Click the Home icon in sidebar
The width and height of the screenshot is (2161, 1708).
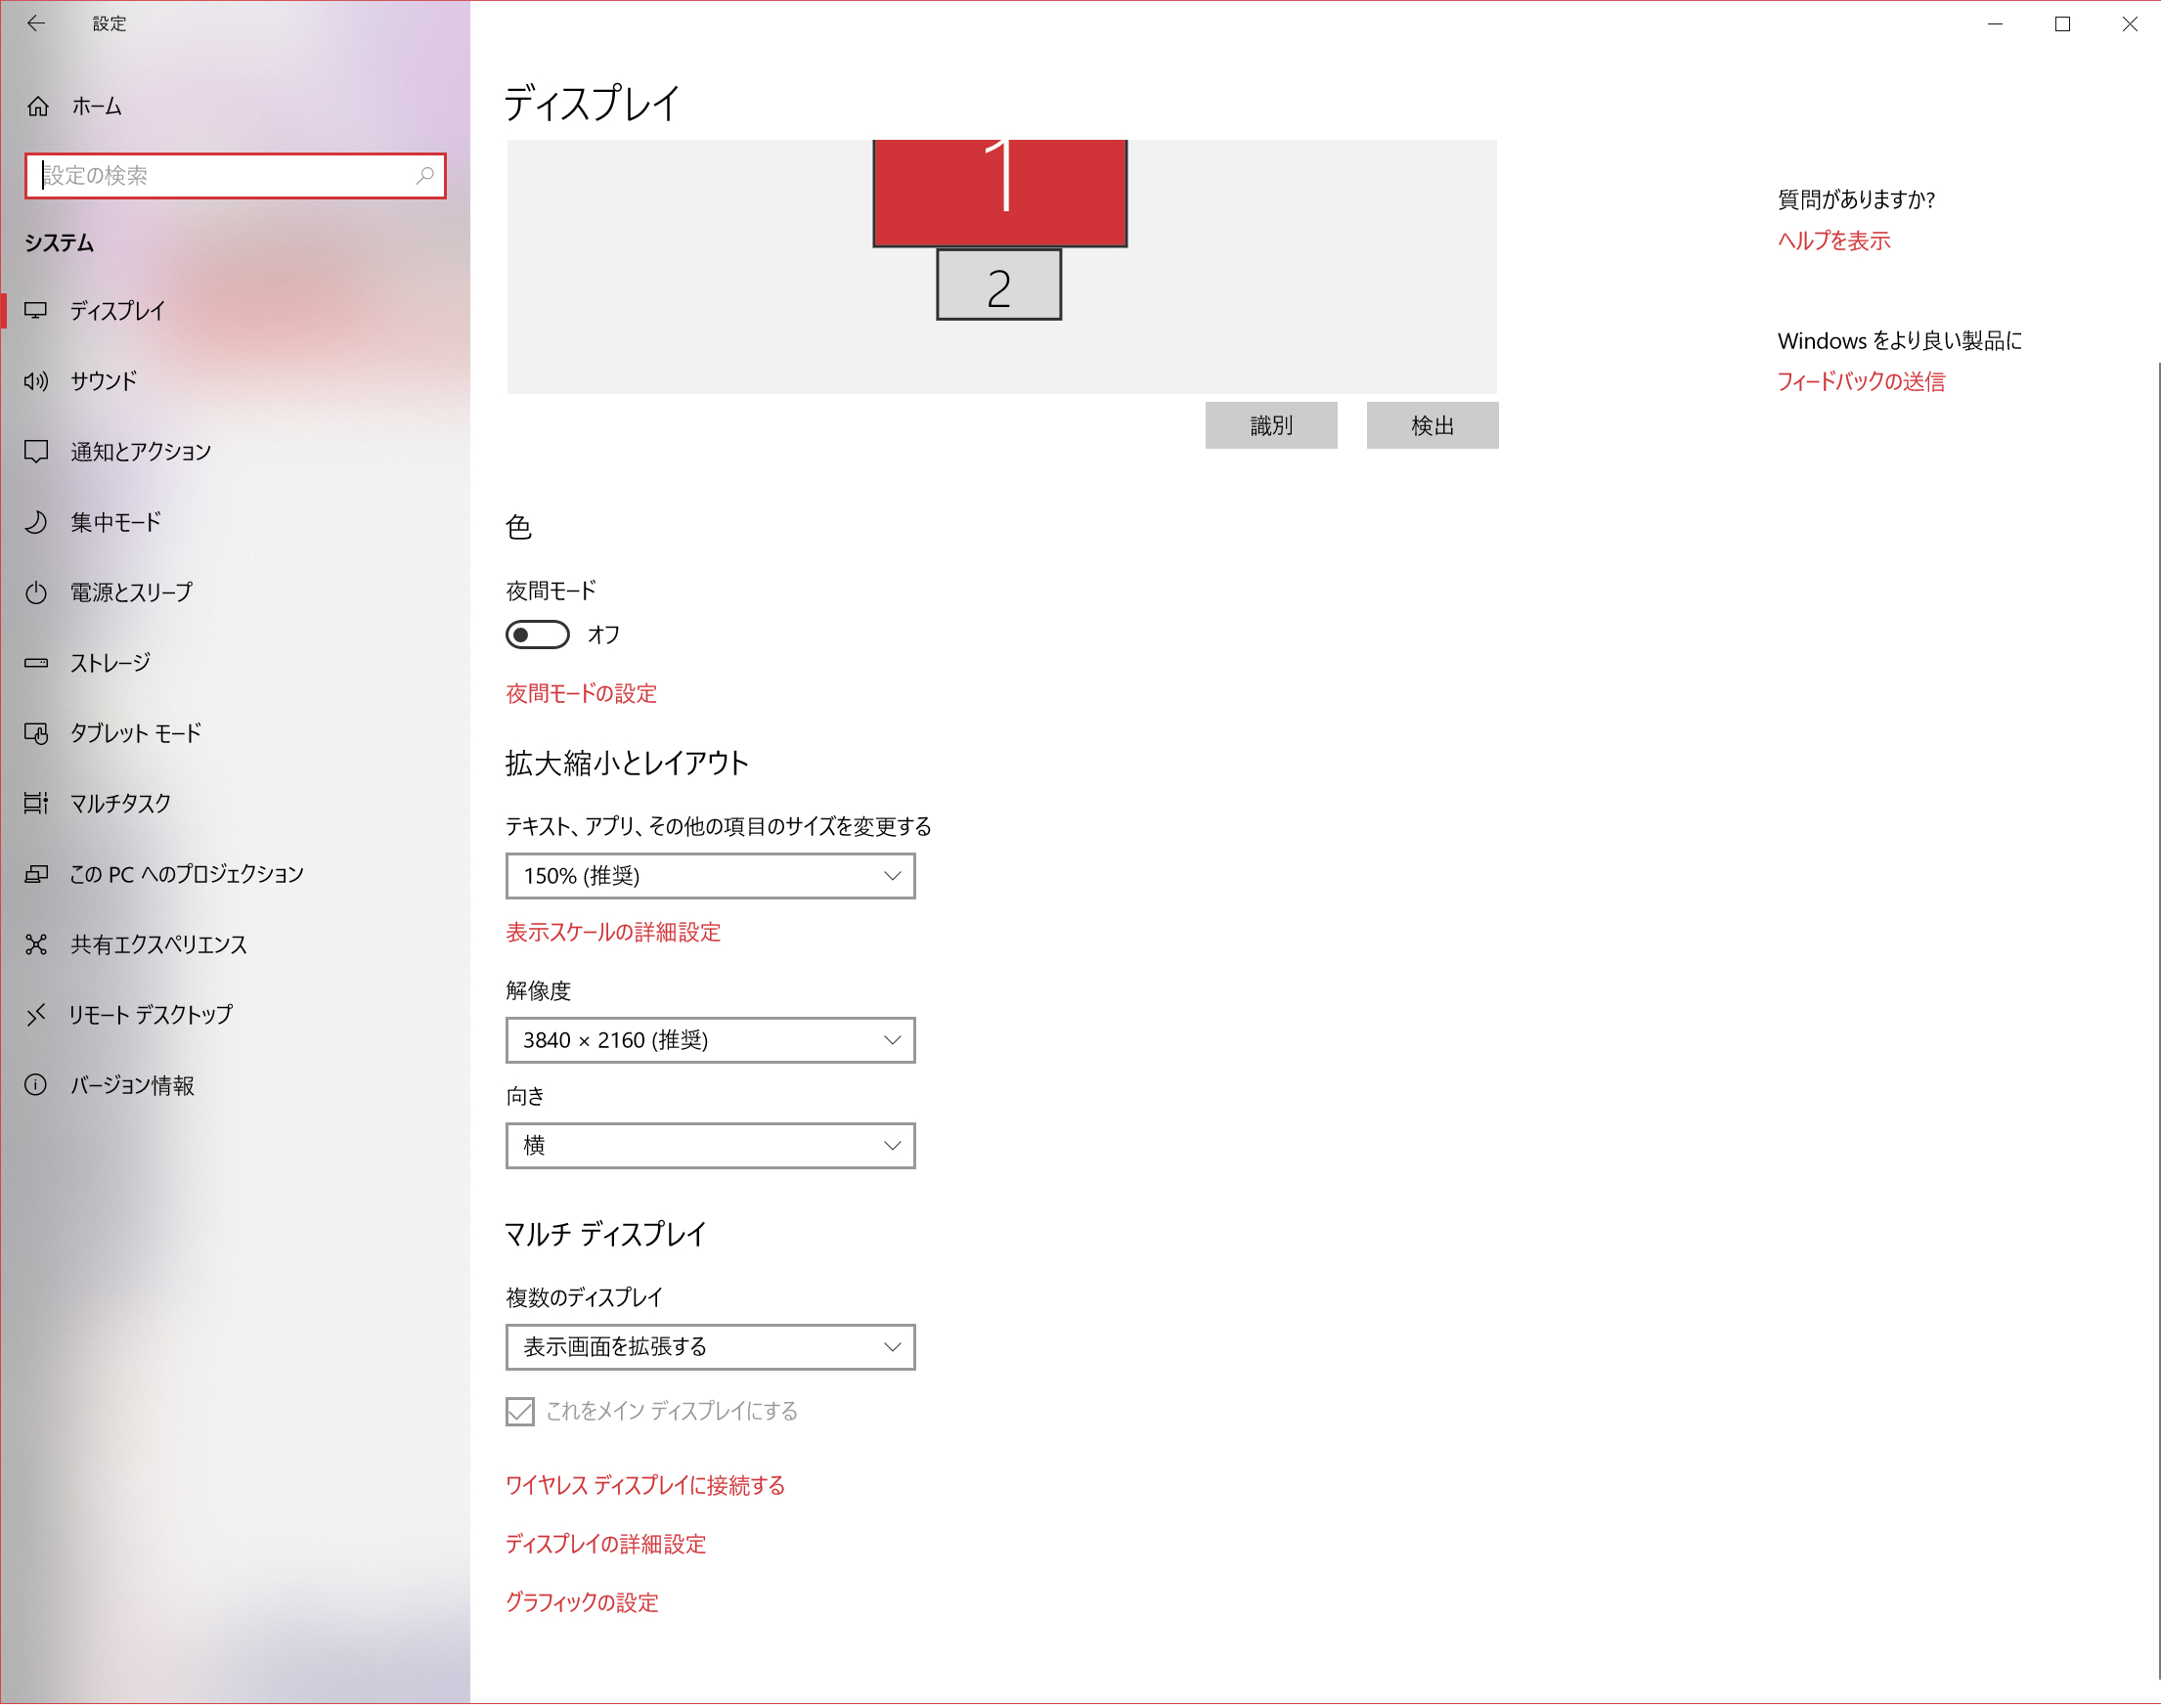point(38,106)
